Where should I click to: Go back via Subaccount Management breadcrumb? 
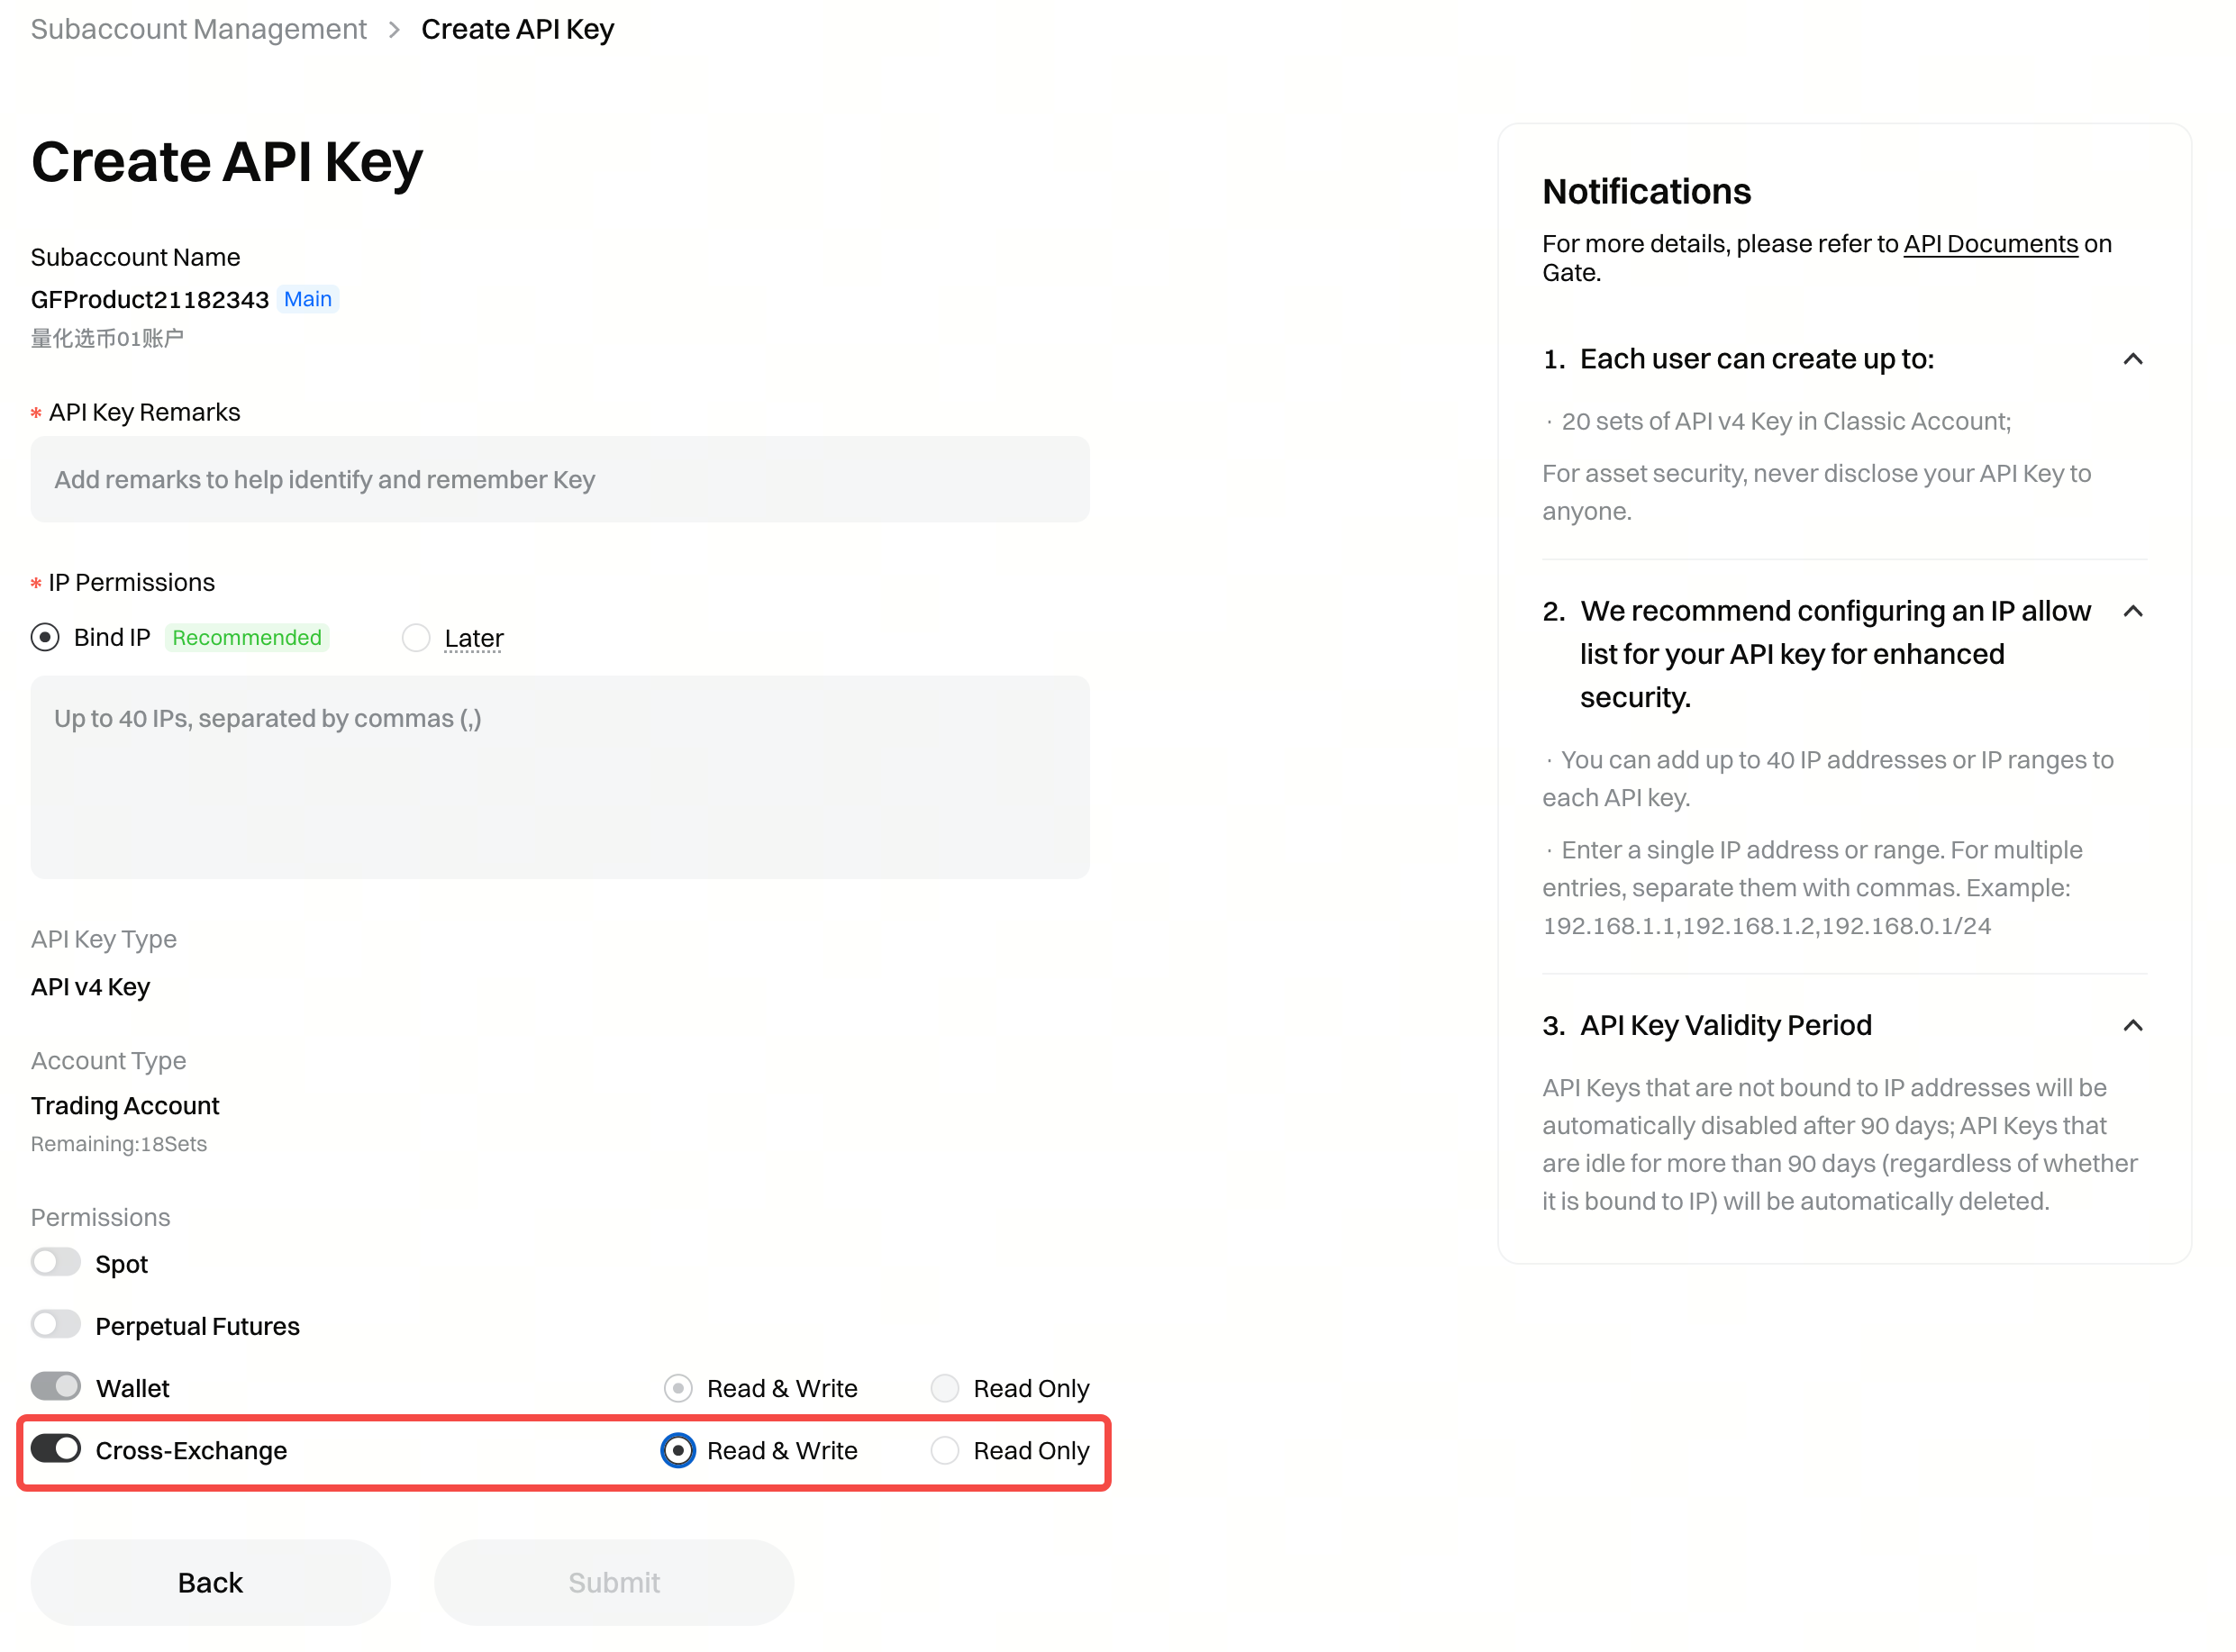pyautogui.click(x=198, y=29)
